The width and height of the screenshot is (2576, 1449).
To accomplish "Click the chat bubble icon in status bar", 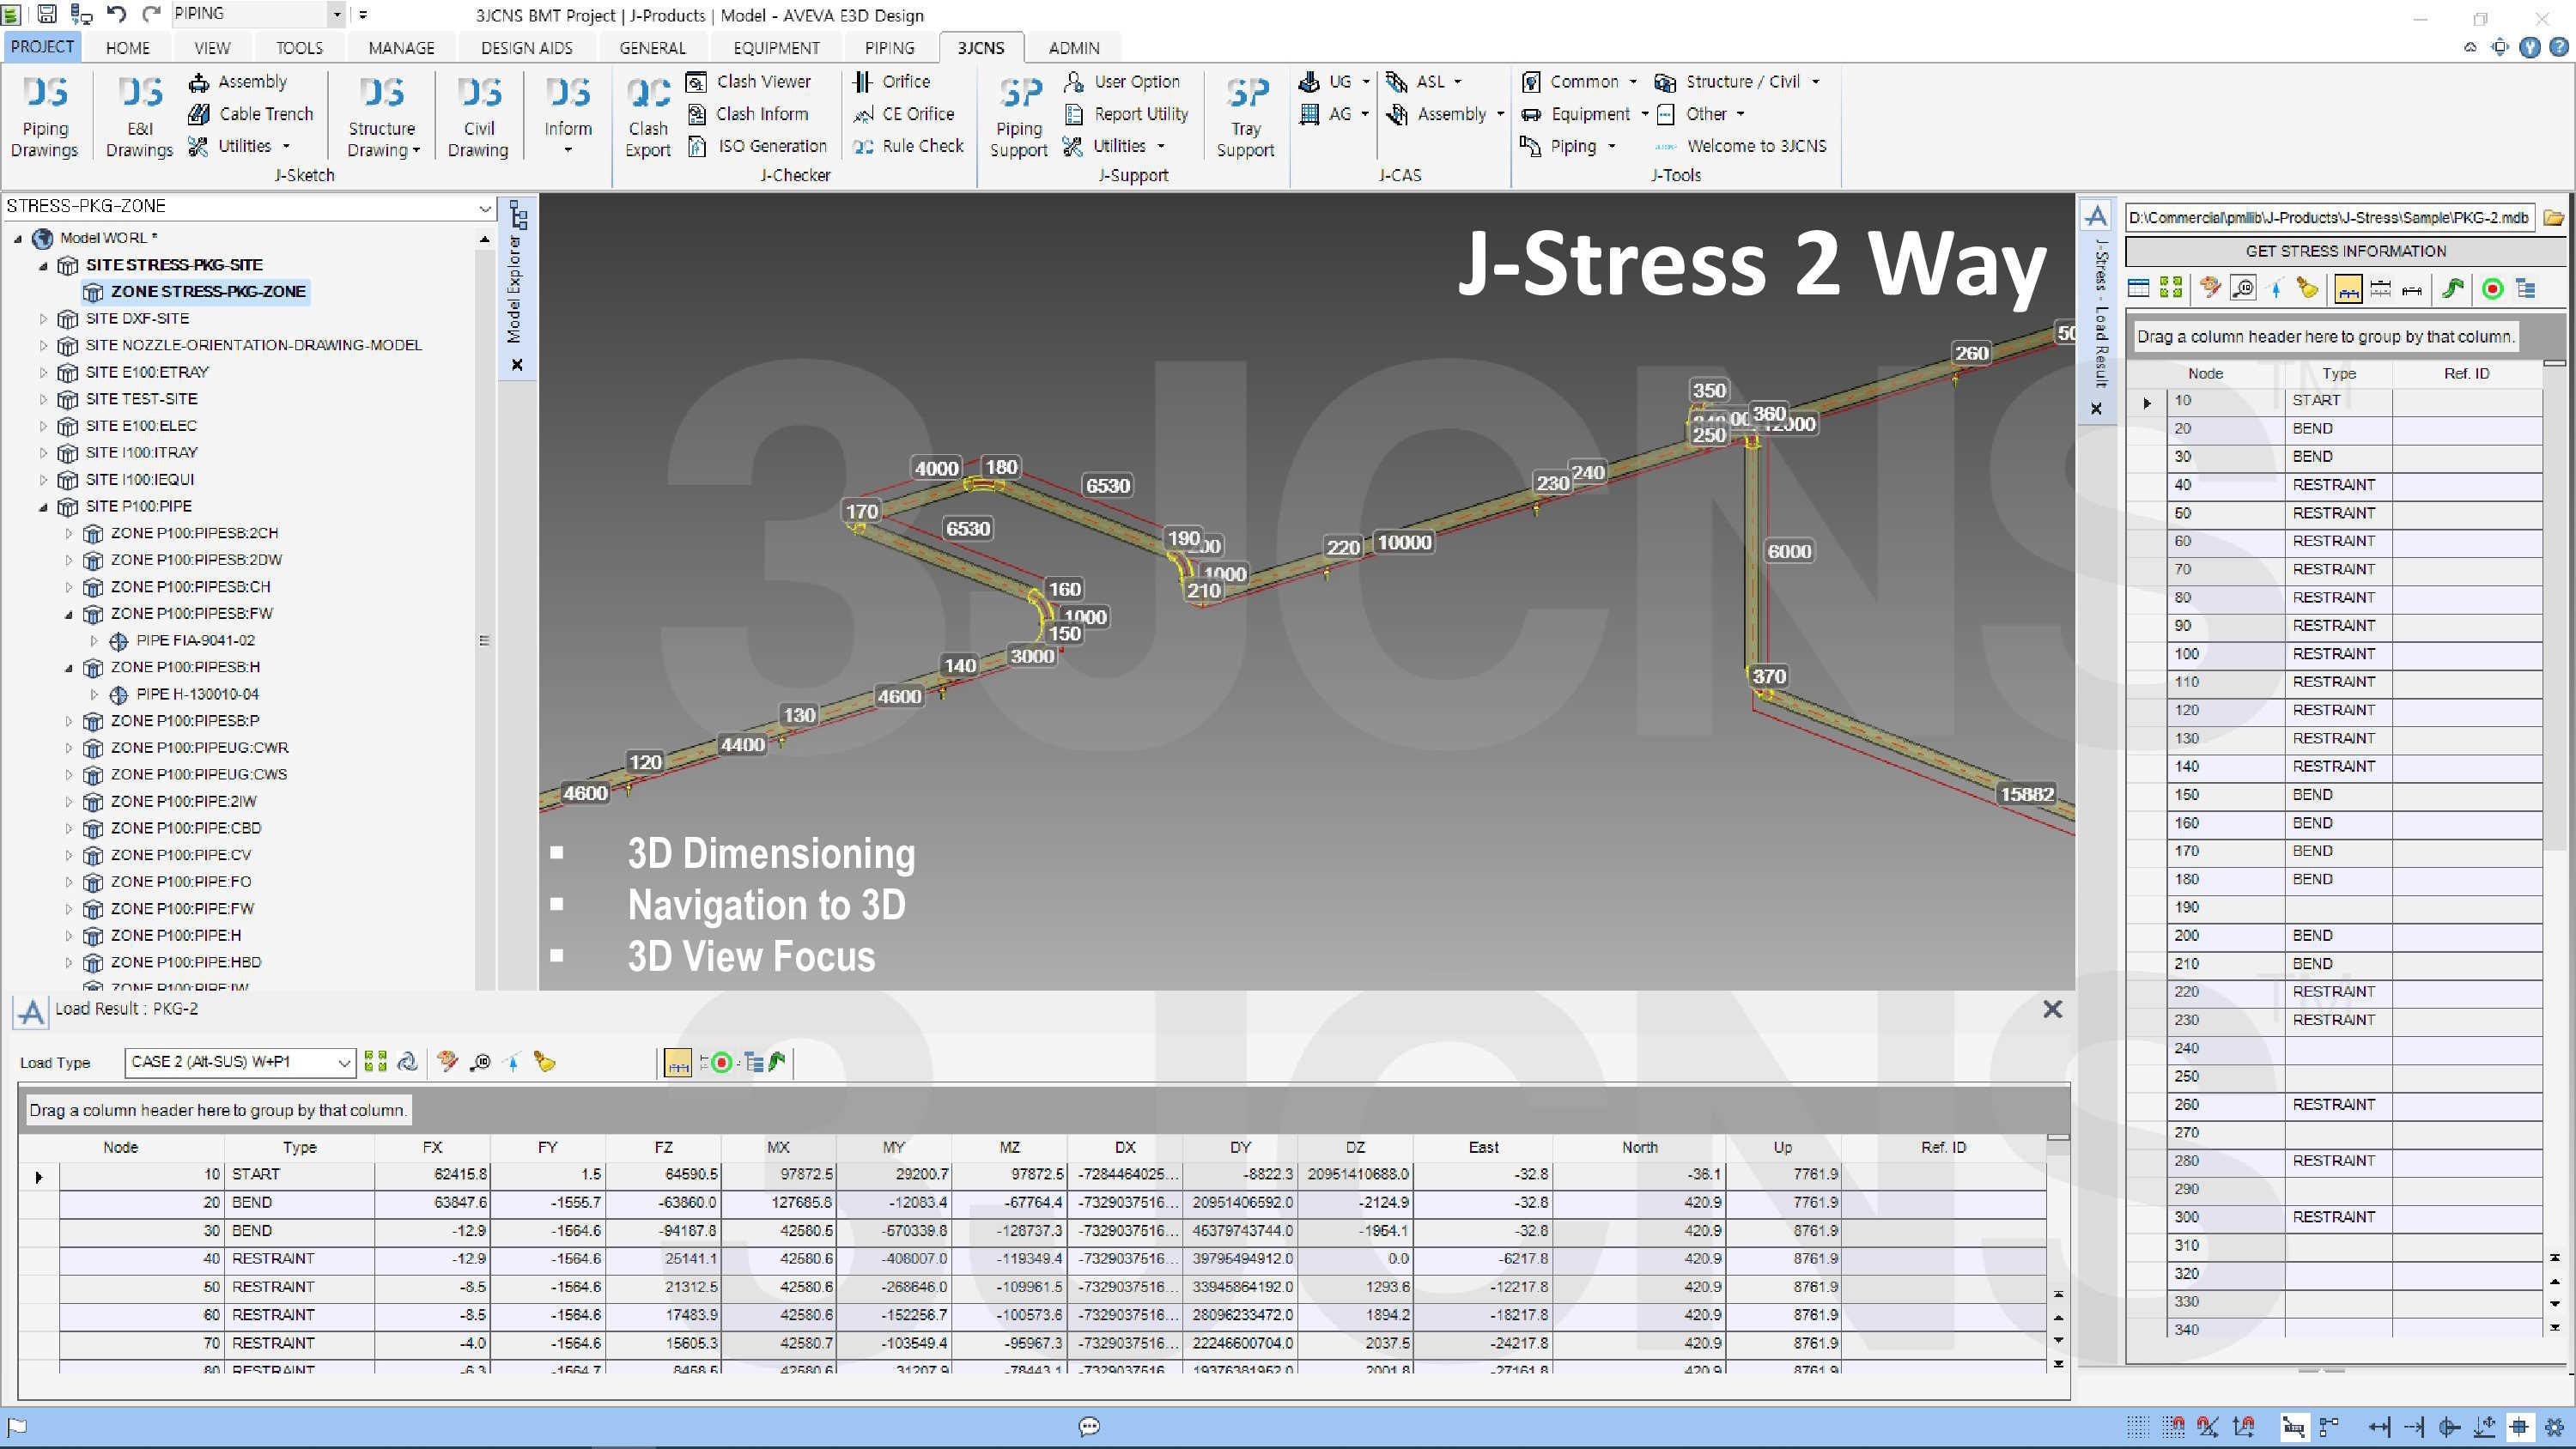I will click(1089, 1427).
